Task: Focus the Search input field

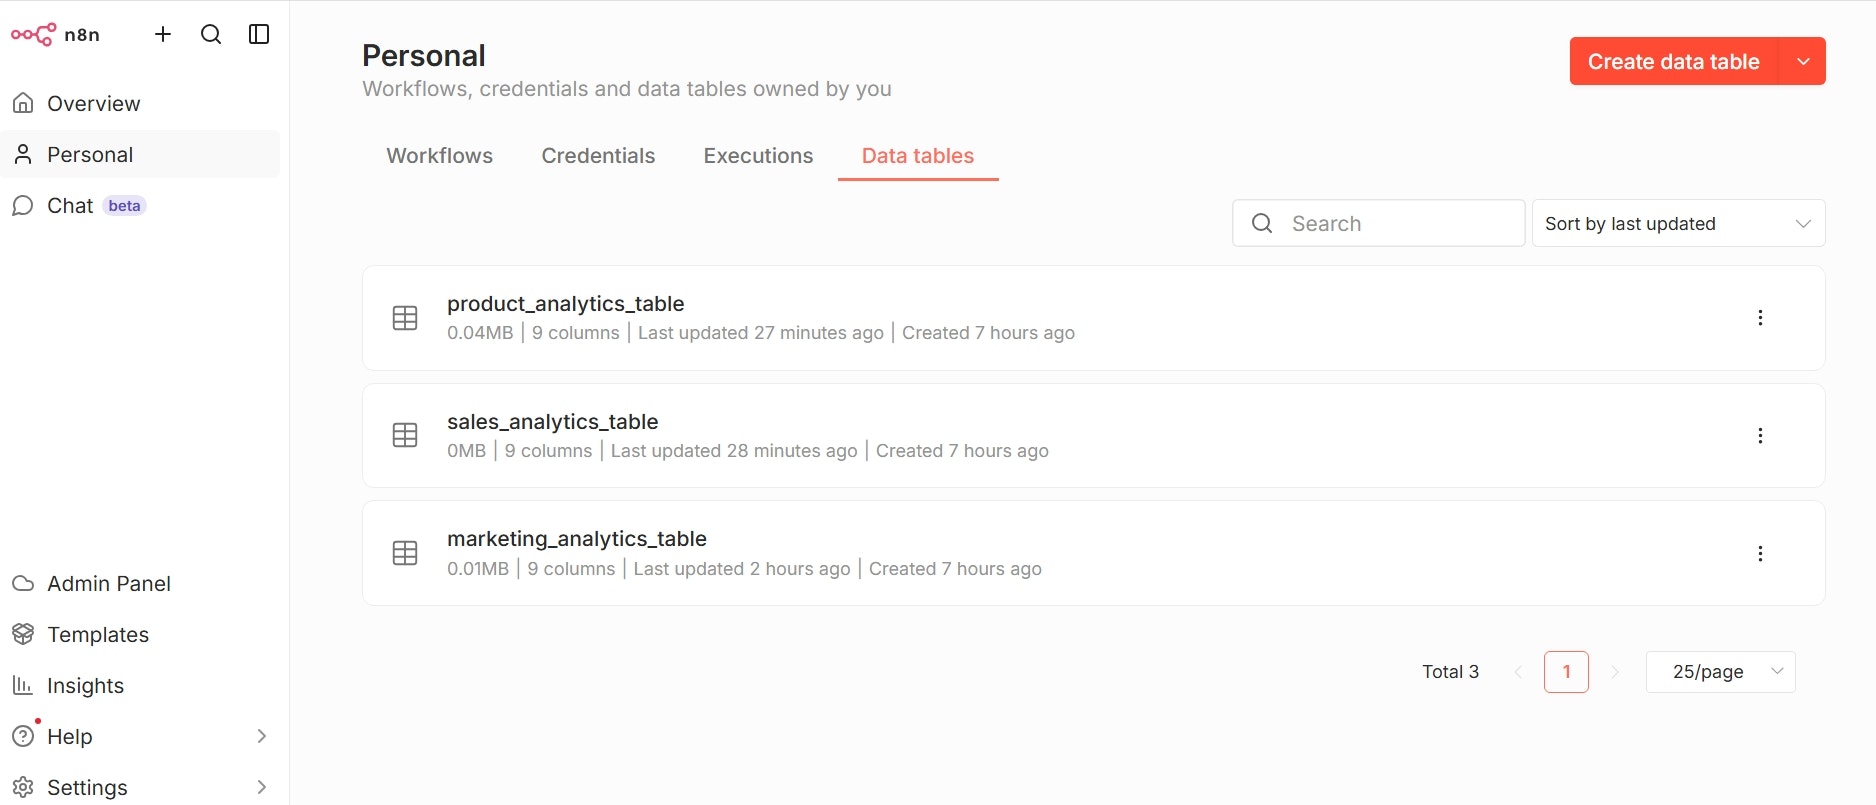Action: (1378, 223)
